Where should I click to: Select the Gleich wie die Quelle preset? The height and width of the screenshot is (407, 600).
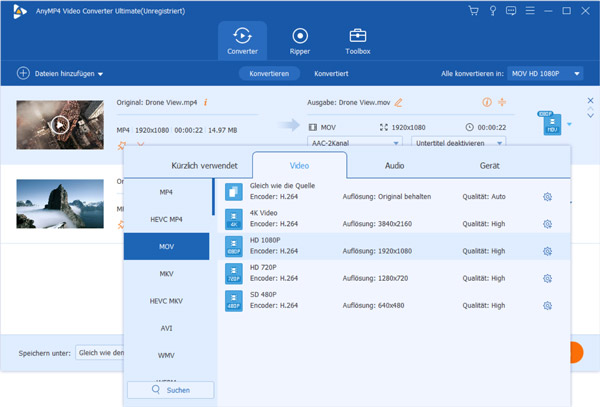click(x=394, y=192)
